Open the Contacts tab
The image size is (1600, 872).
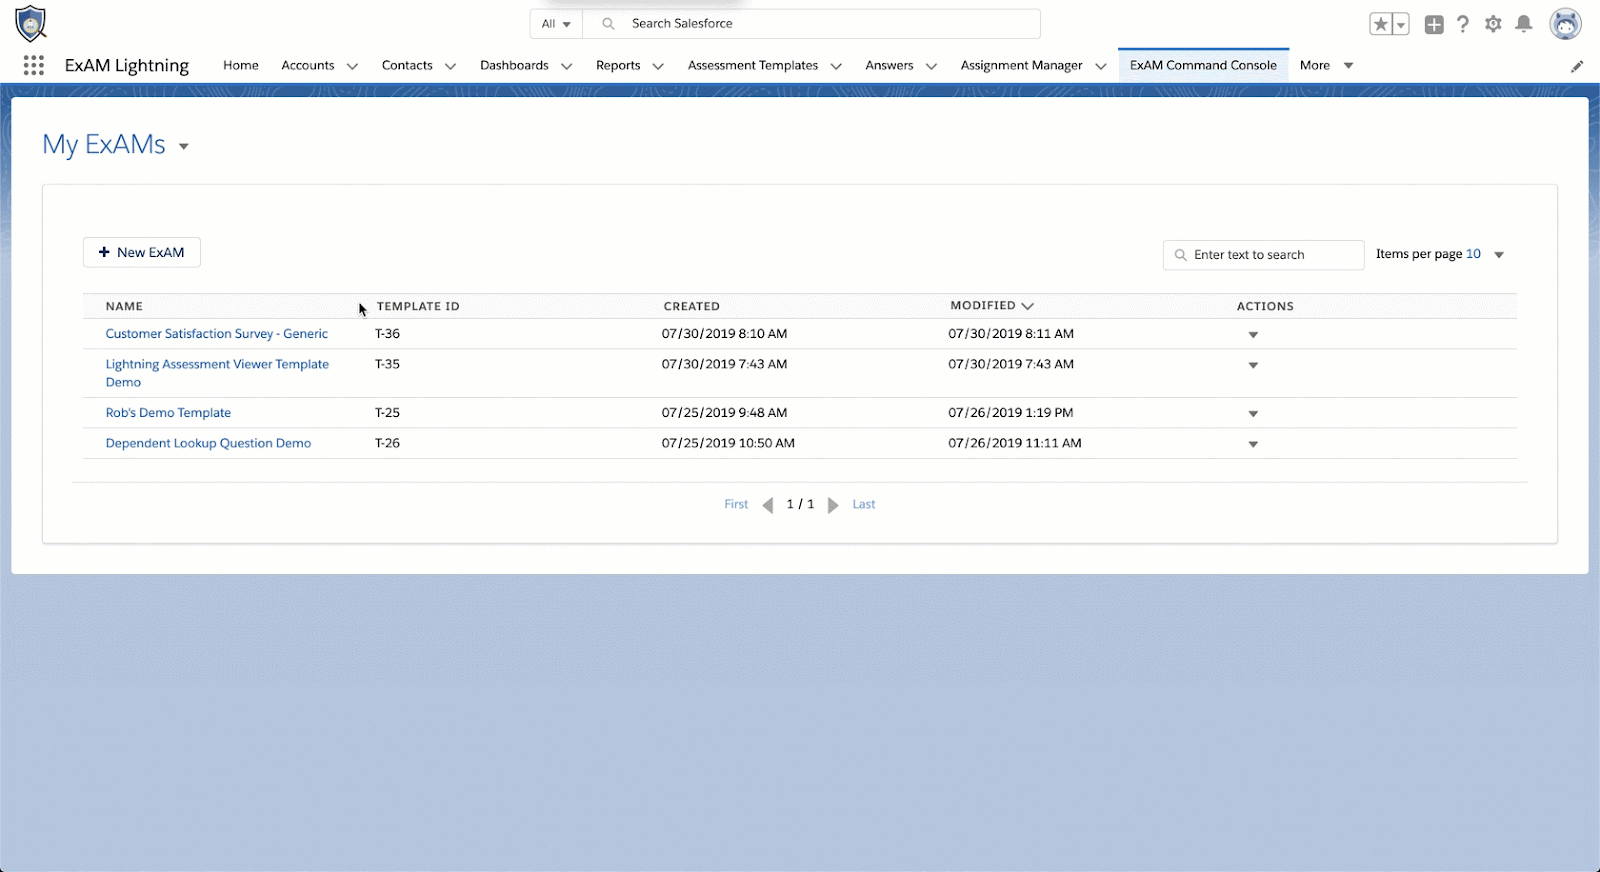tap(407, 66)
